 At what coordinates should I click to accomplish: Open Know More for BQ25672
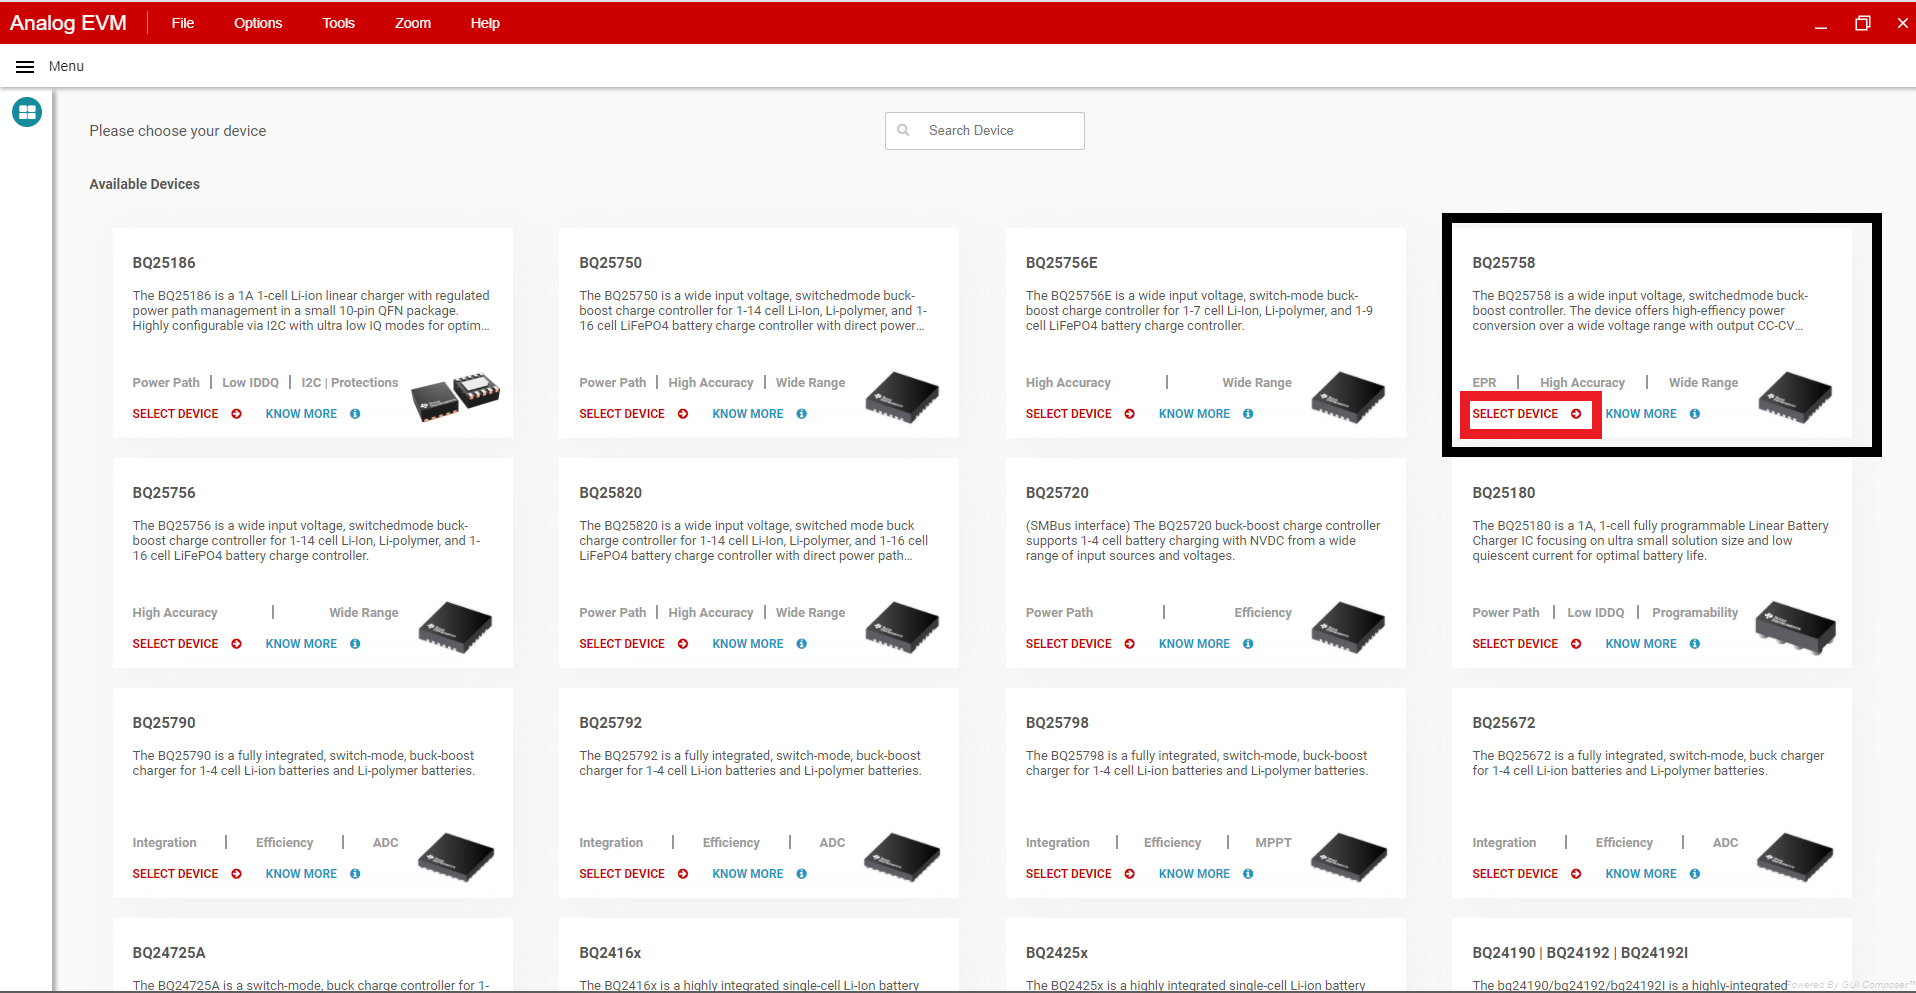1640,874
